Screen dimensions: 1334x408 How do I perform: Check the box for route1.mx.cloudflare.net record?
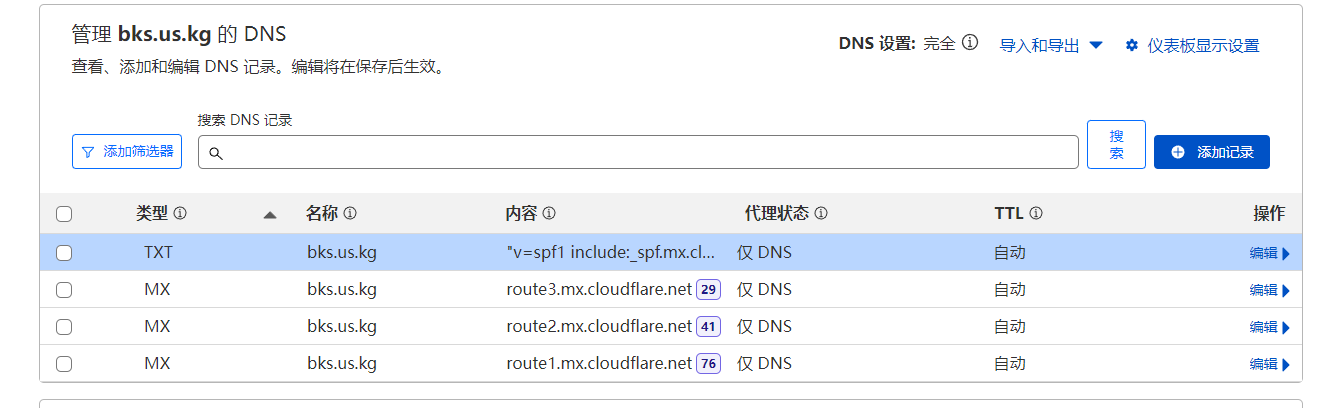pyautogui.click(x=64, y=364)
